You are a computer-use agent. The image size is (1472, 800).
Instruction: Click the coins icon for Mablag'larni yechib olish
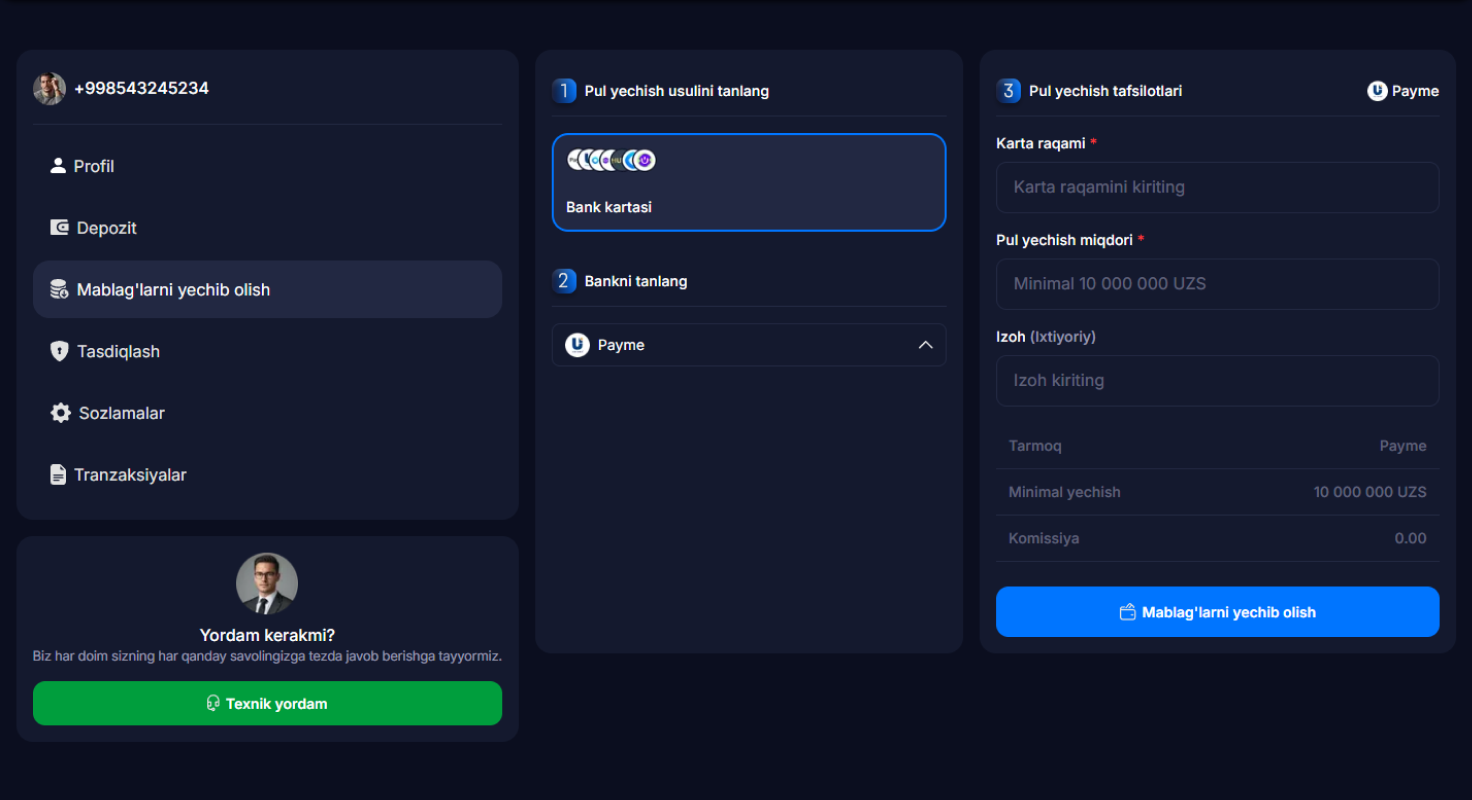click(60, 290)
